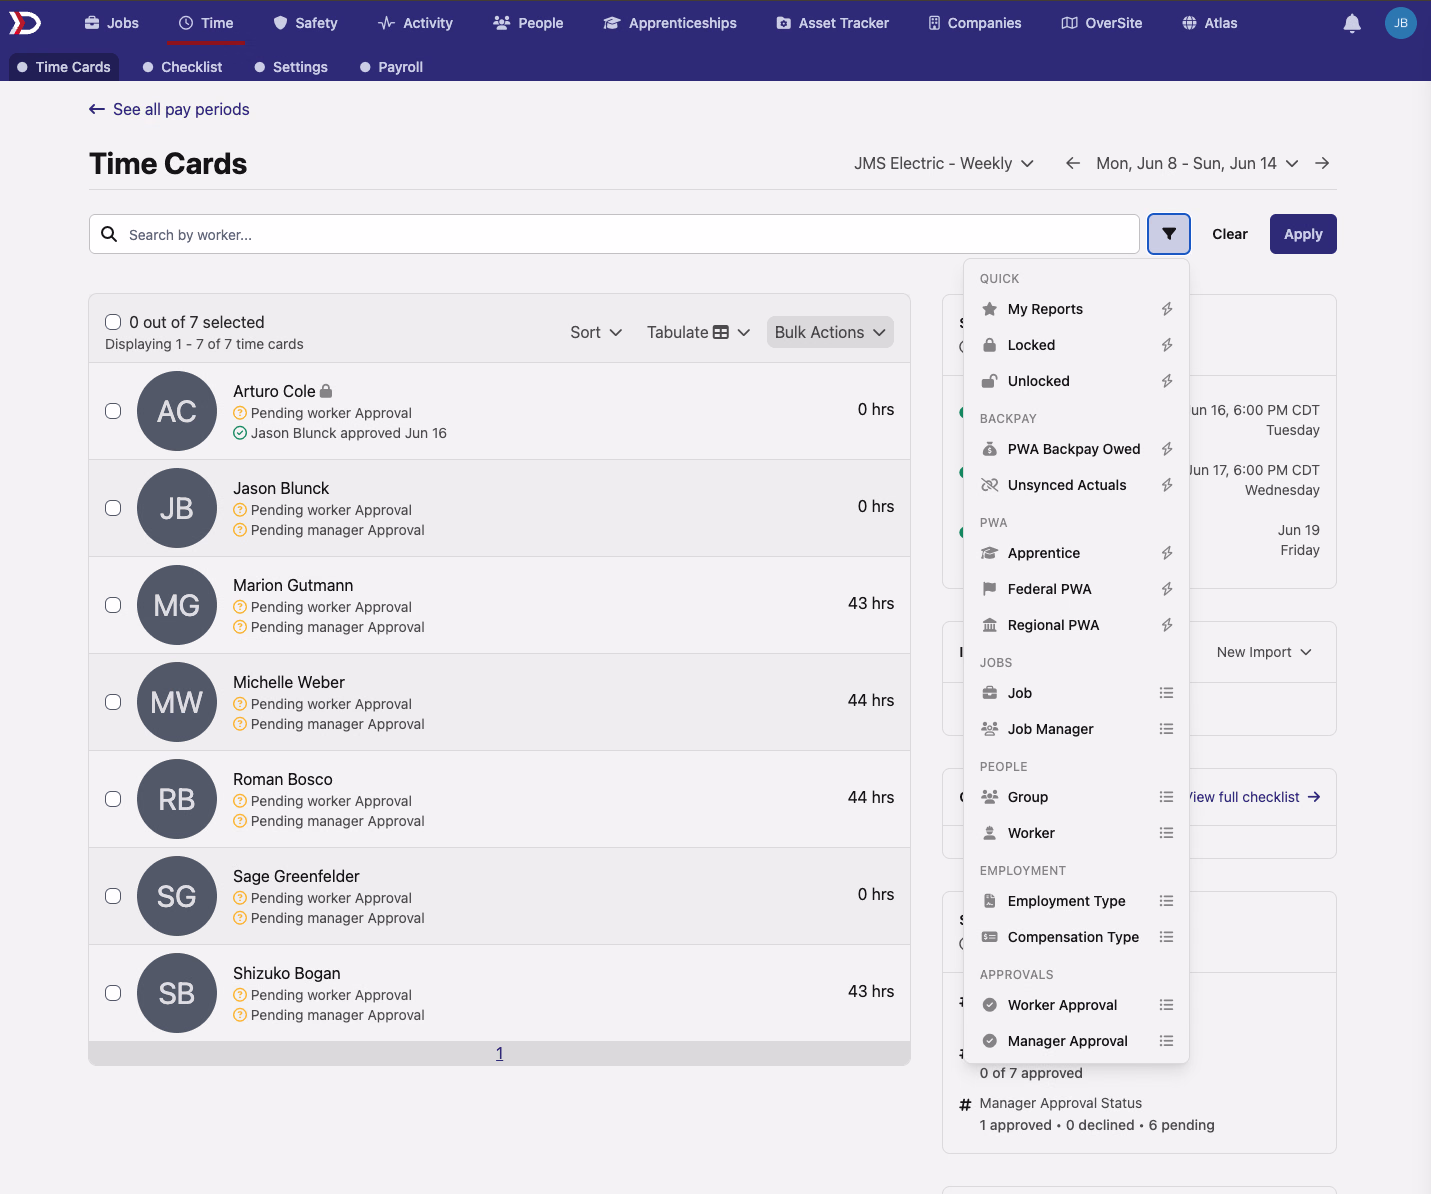The height and width of the screenshot is (1194, 1431).
Task: Open the Bulk Actions dropdown
Action: click(830, 332)
